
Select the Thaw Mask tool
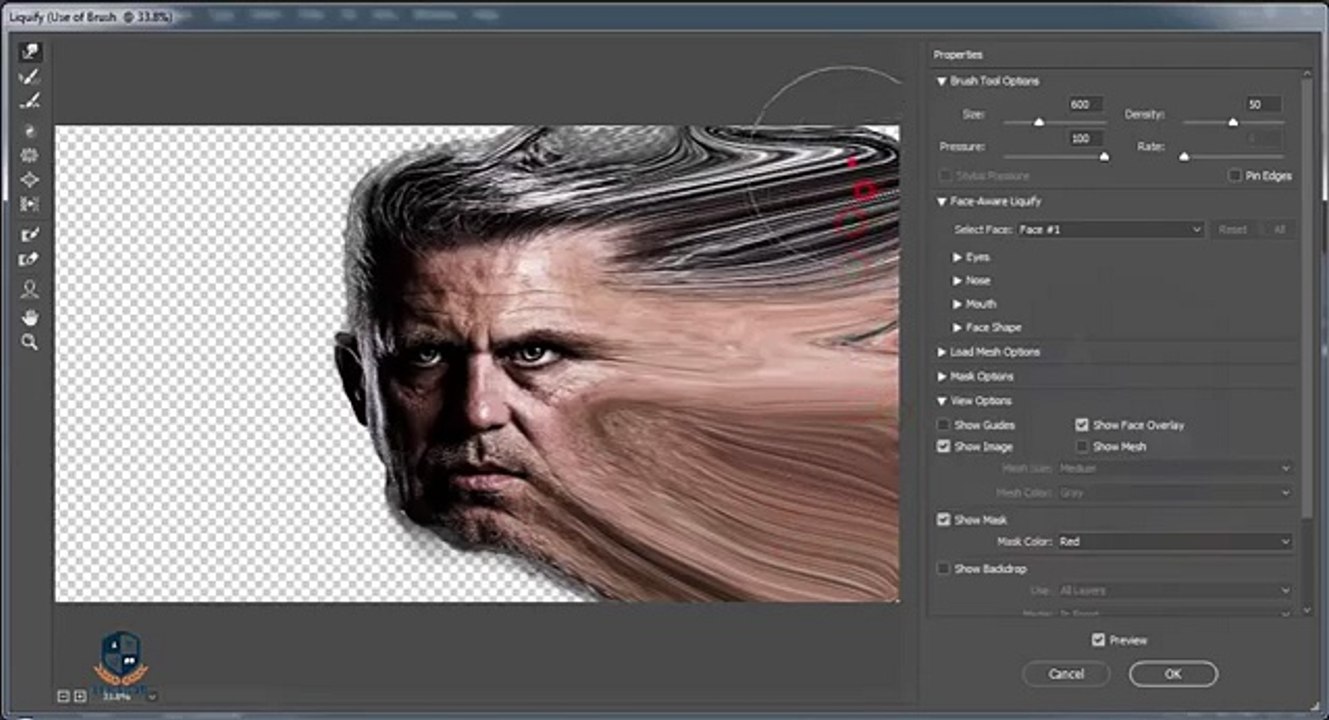pyautogui.click(x=30, y=259)
